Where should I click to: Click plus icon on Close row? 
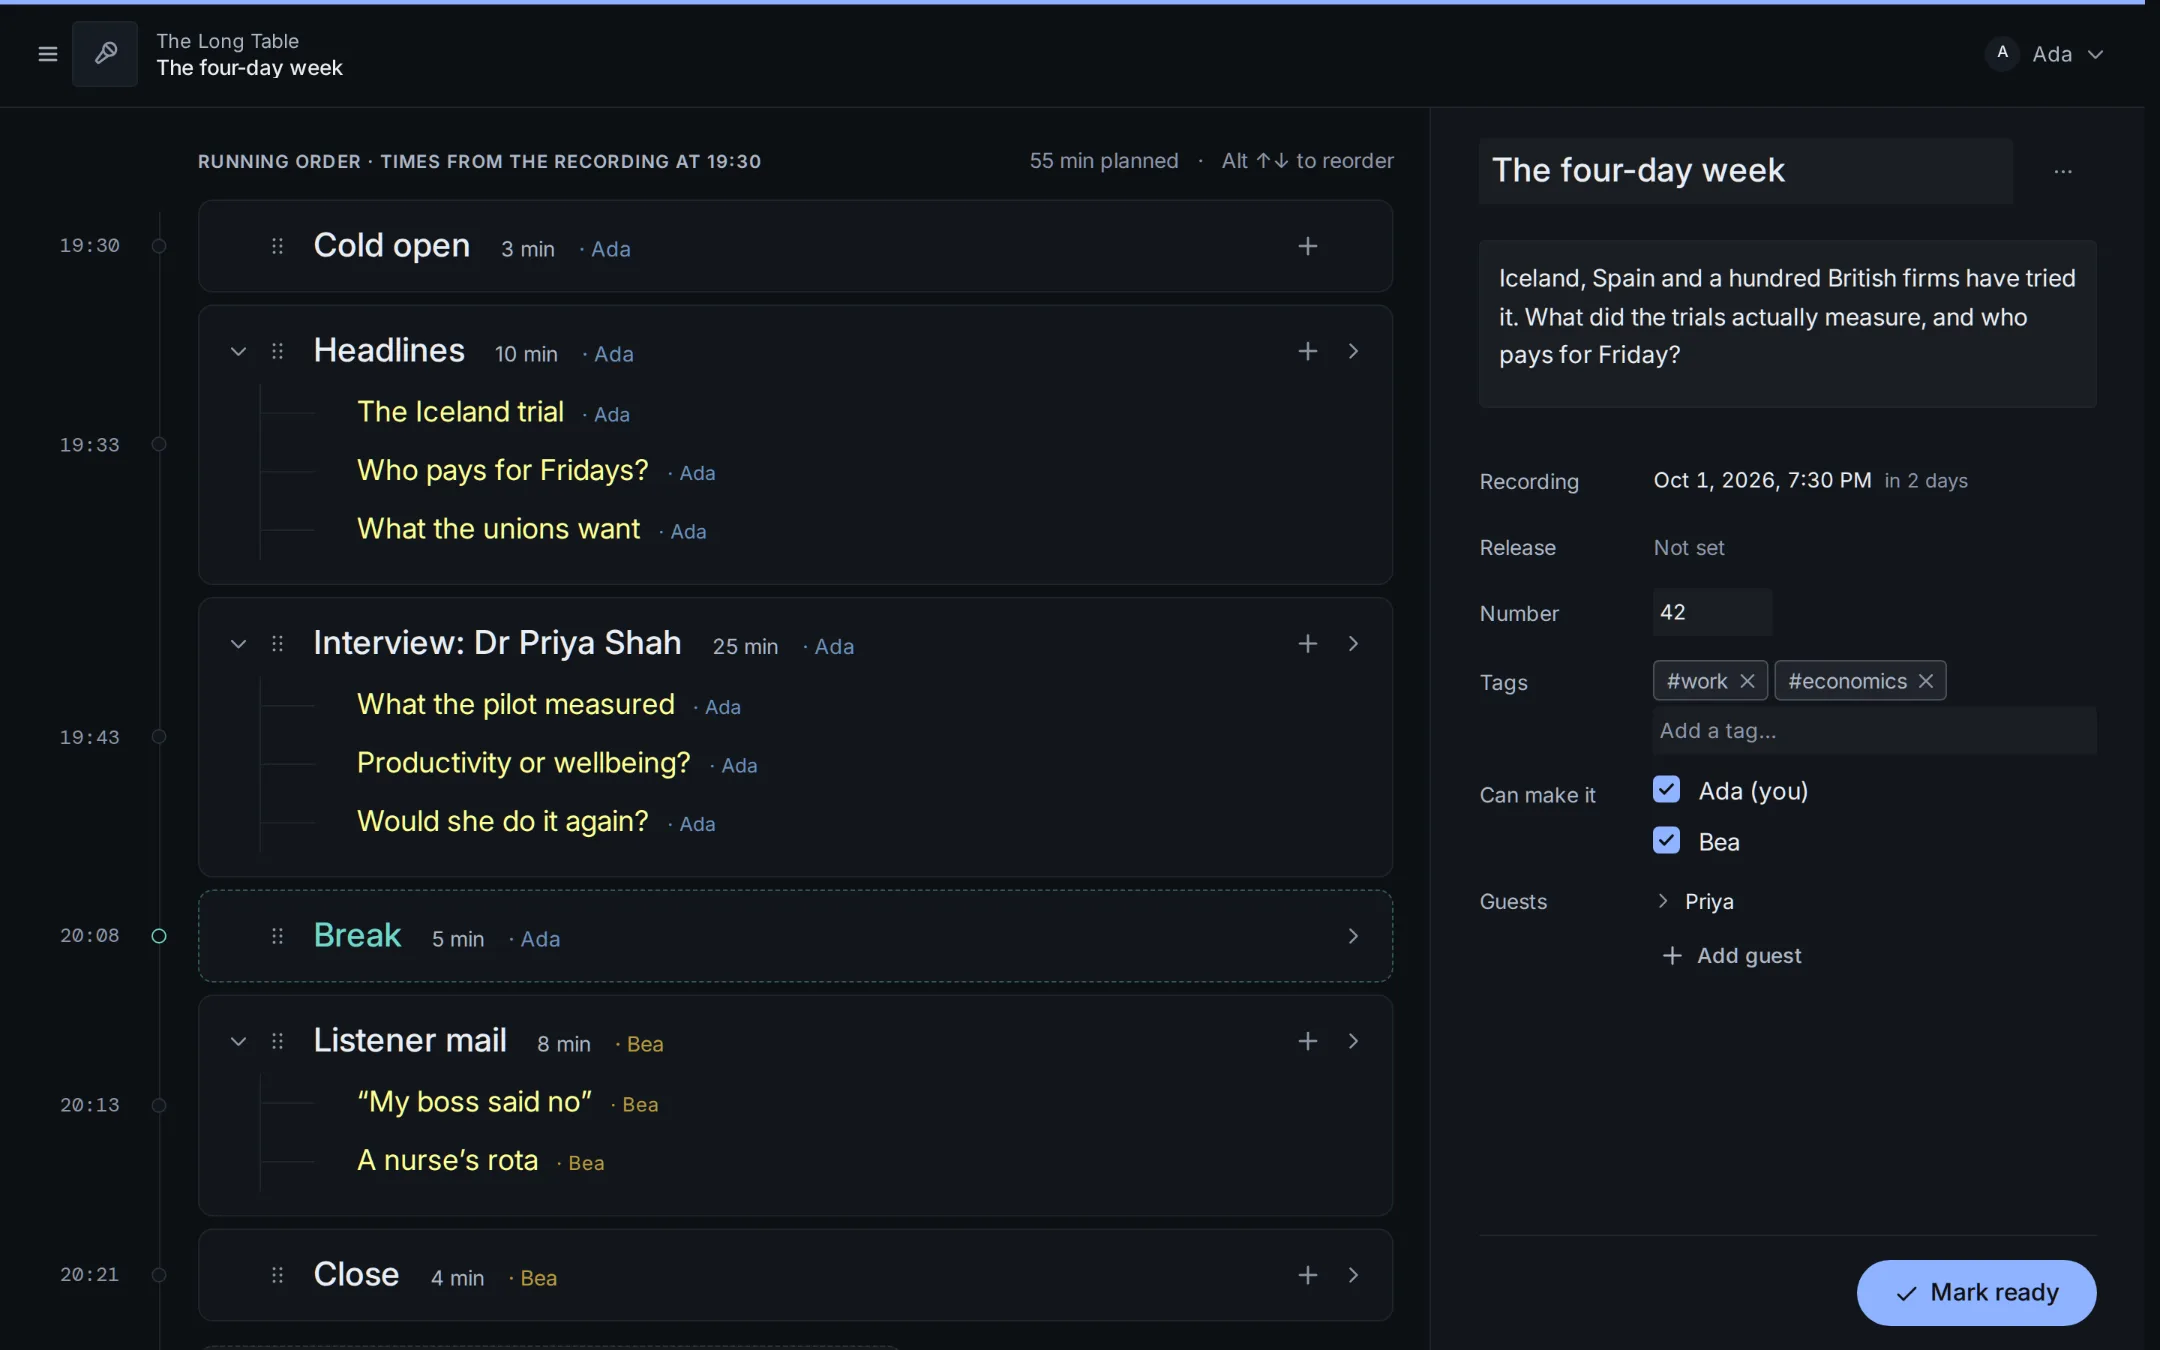tap(1307, 1275)
